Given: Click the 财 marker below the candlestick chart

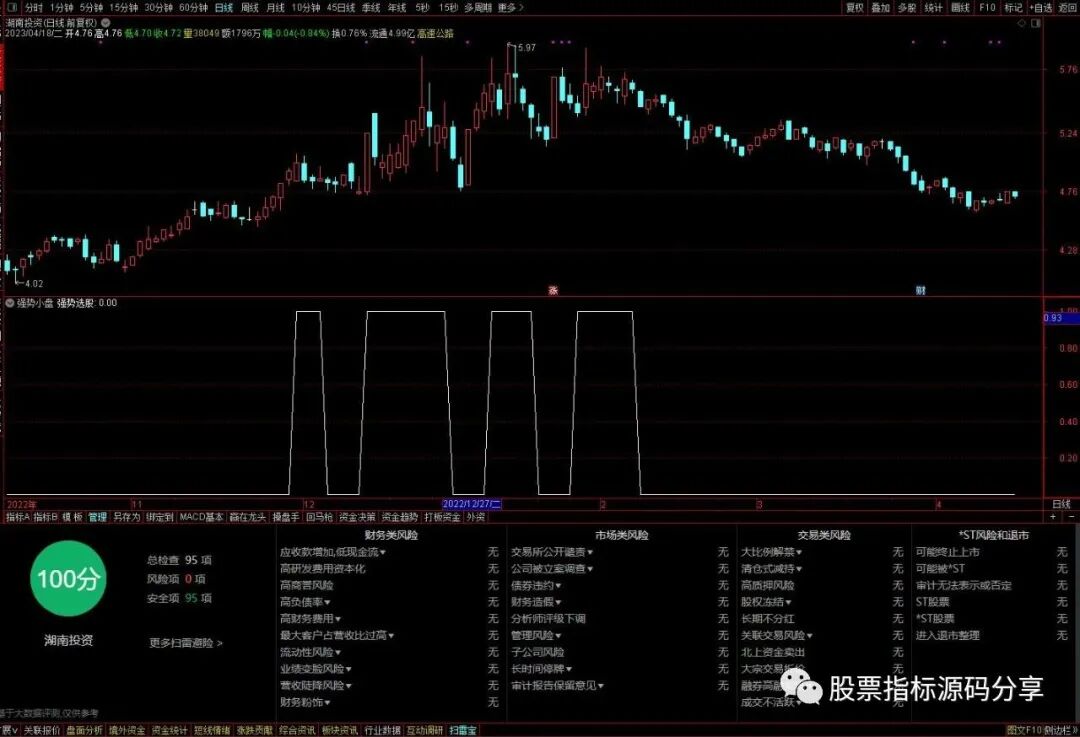Looking at the screenshot, I should click(920, 291).
